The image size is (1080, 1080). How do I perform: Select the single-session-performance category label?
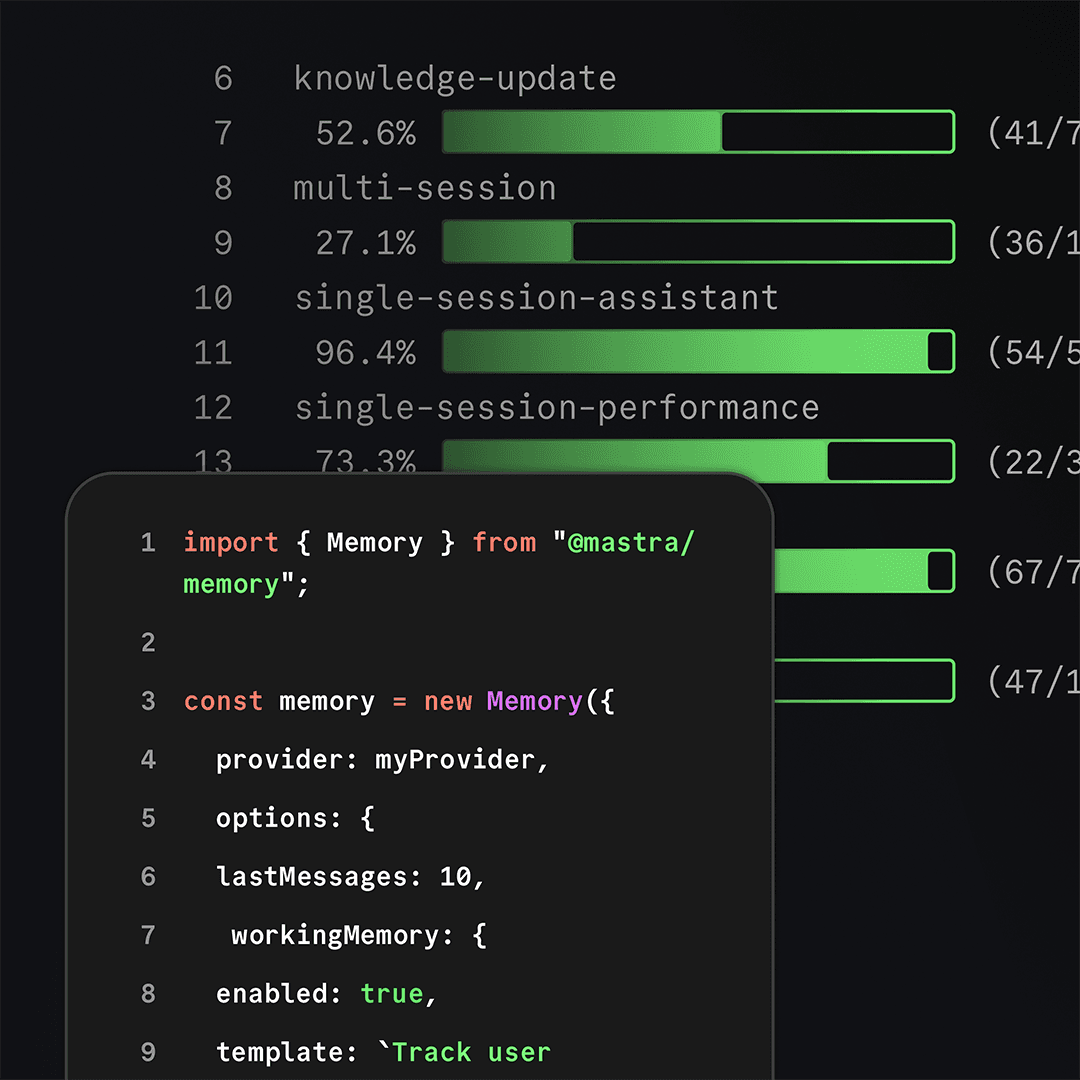click(x=557, y=408)
